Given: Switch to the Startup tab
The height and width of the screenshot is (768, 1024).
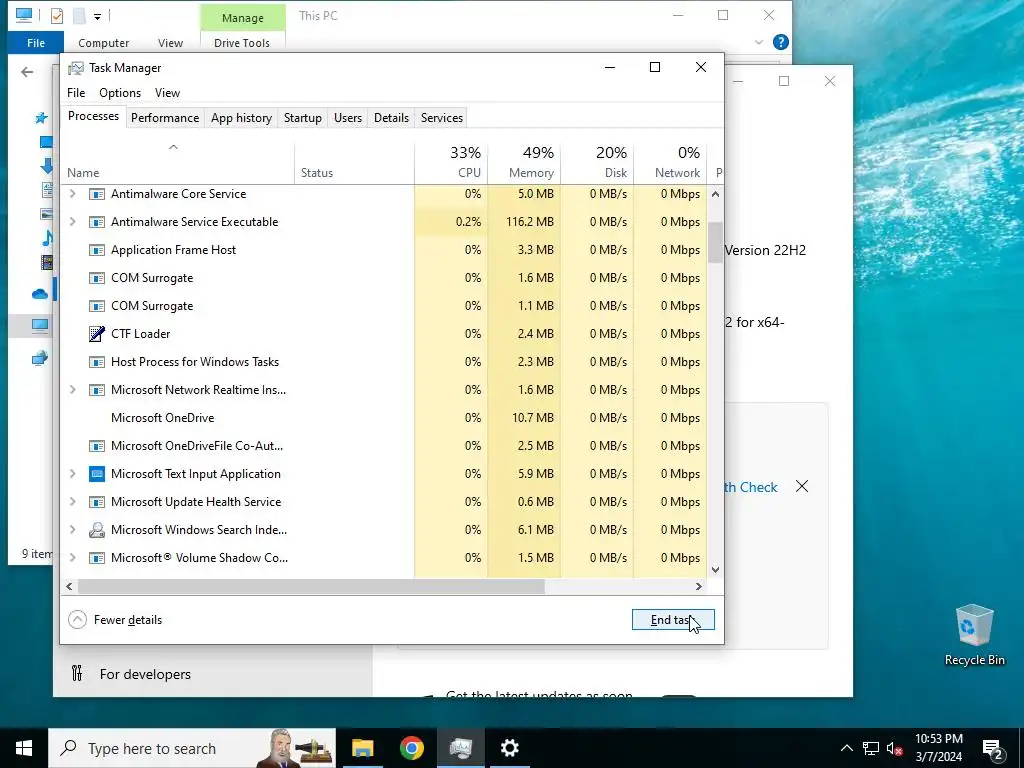Looking at the screenshot, I should pyautogui.click(x=302, y=118).
